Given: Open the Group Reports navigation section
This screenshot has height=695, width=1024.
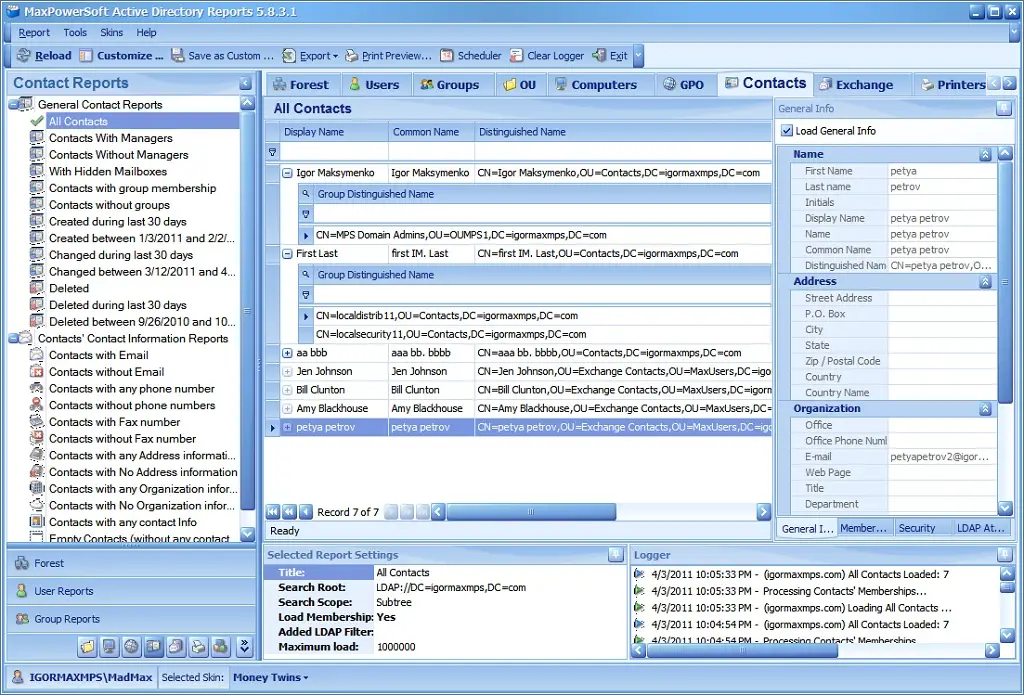Looking at the screenshot, I should pos(131,619).
